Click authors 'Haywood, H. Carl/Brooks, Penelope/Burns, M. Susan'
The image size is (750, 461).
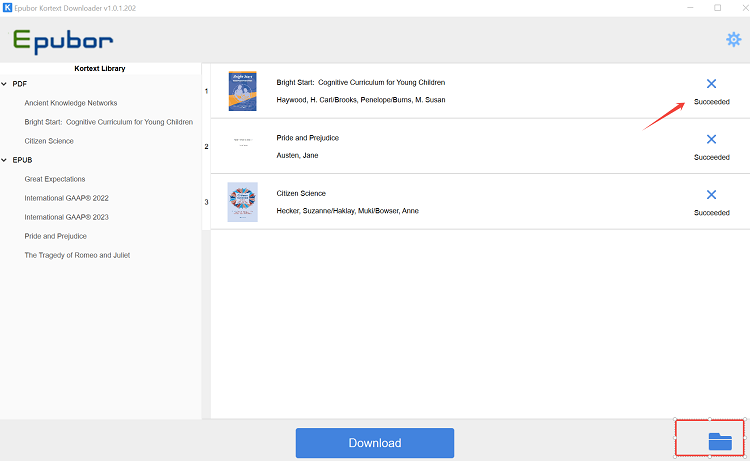click(x=361, y=99)
